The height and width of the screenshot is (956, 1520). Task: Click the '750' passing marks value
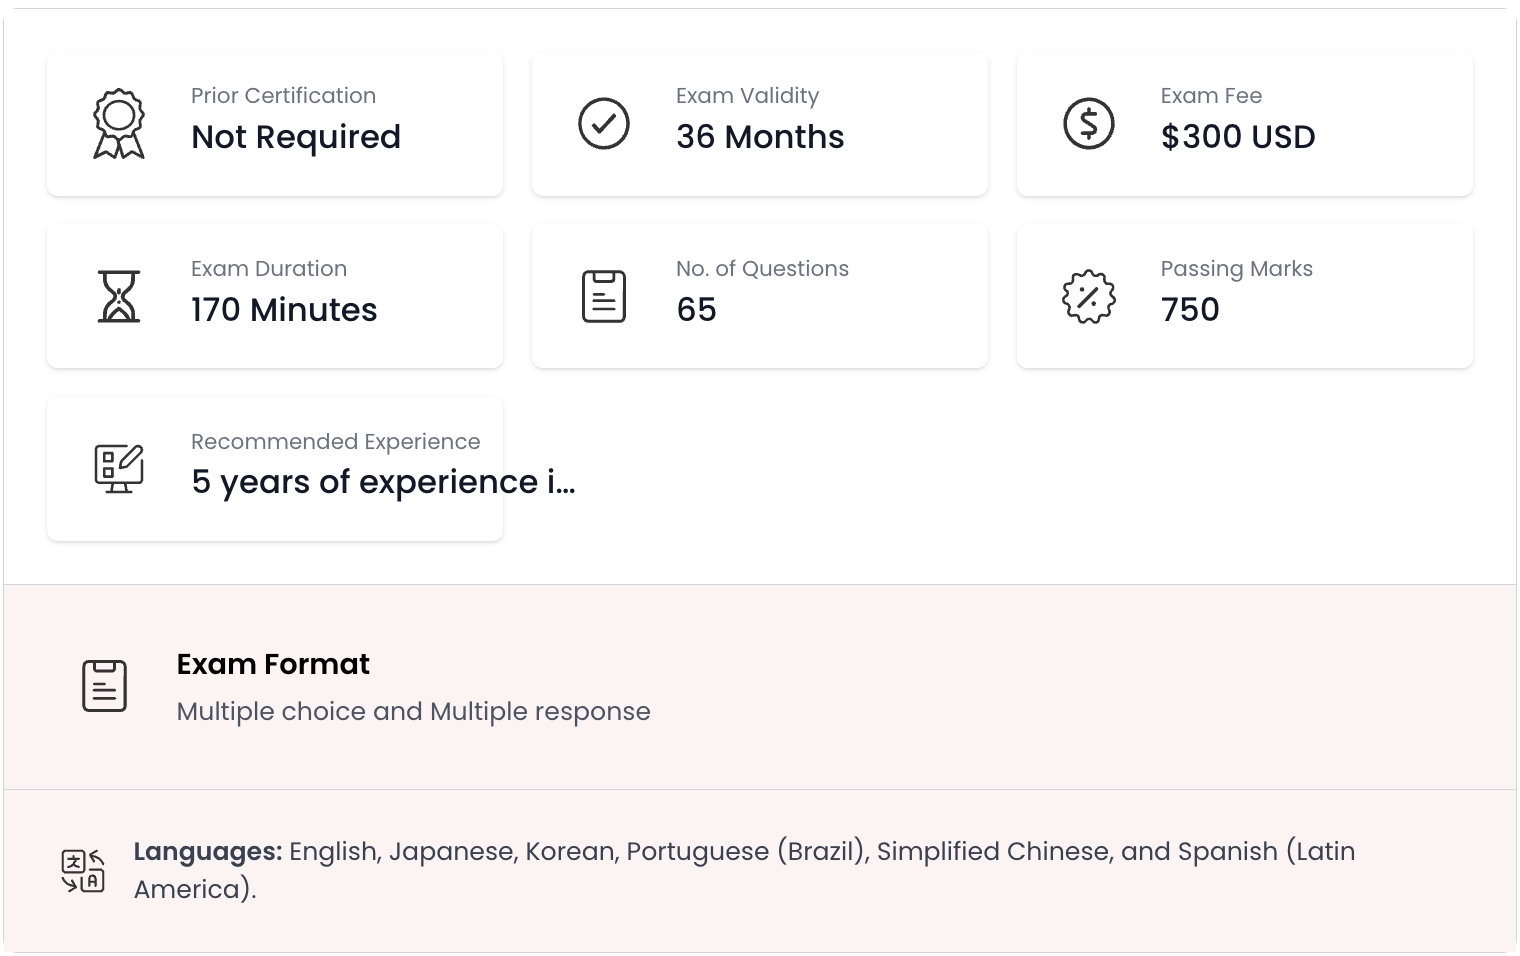1190,310
